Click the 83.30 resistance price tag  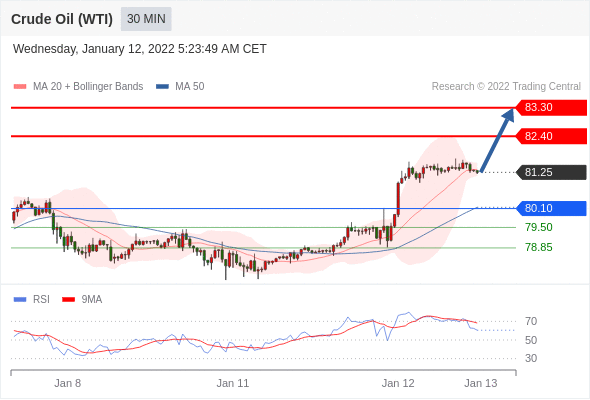coord(551,108)
